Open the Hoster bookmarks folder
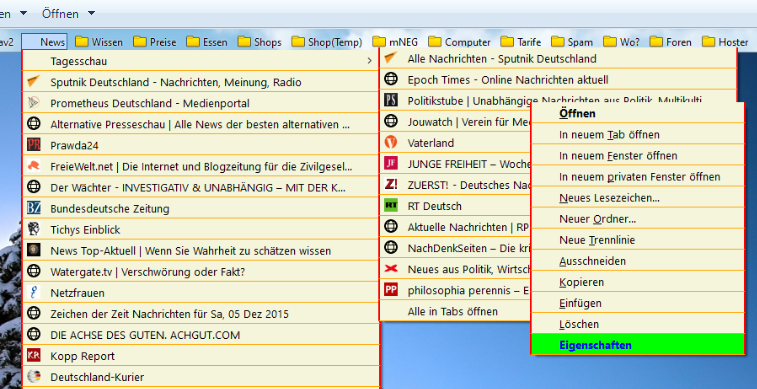Screen dimensions: 757x389 coord(725,42)
